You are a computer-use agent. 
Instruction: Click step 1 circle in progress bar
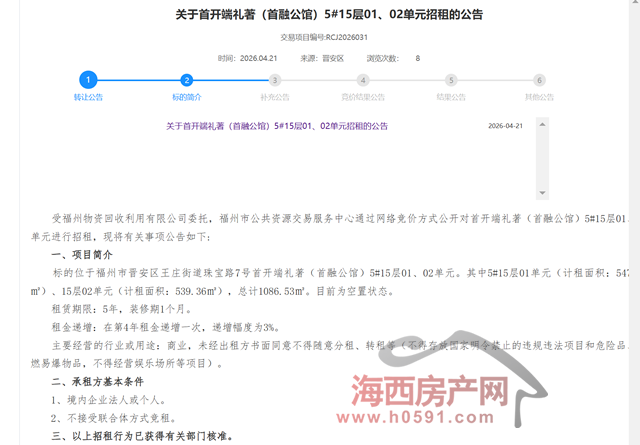[x=88, y=80]
